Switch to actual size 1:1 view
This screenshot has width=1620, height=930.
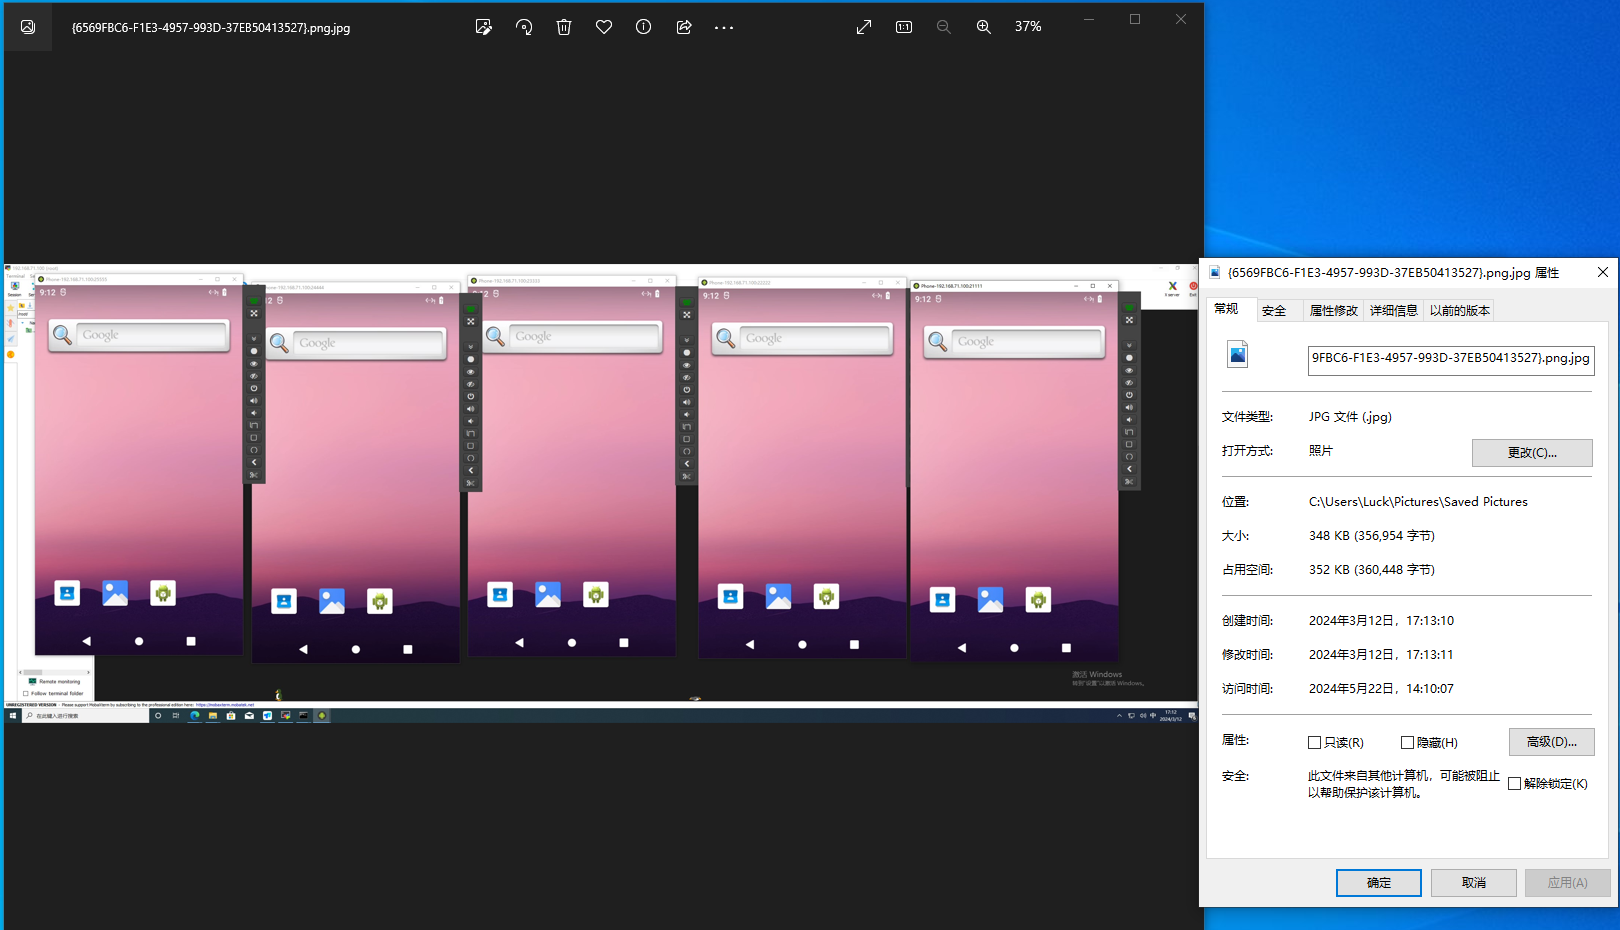tap(904, 27)
